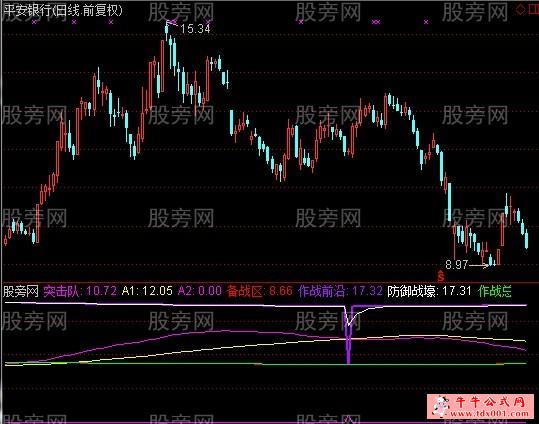Click the green 作战总 indicator label
Screen dimensions: 539x424
click(x=494, y=291)
